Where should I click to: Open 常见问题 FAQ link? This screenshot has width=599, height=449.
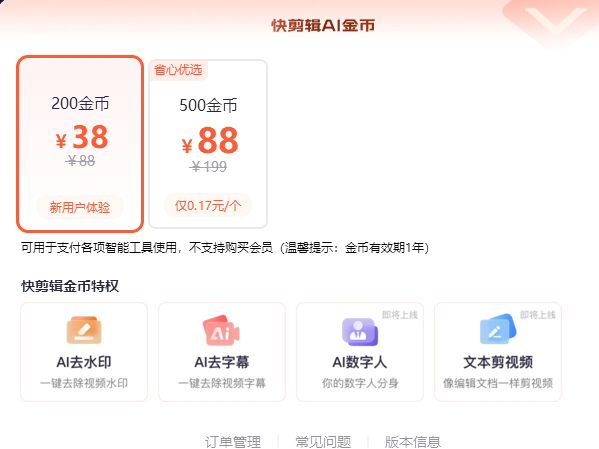tap(323, 442)
